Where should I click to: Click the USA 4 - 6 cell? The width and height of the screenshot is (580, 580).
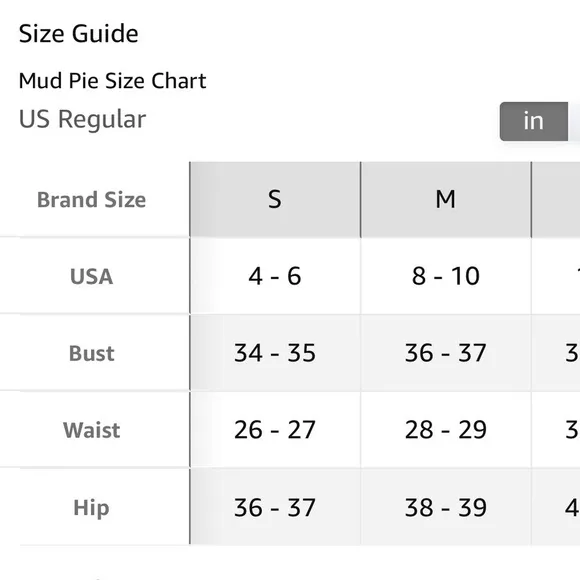(275, 276)
